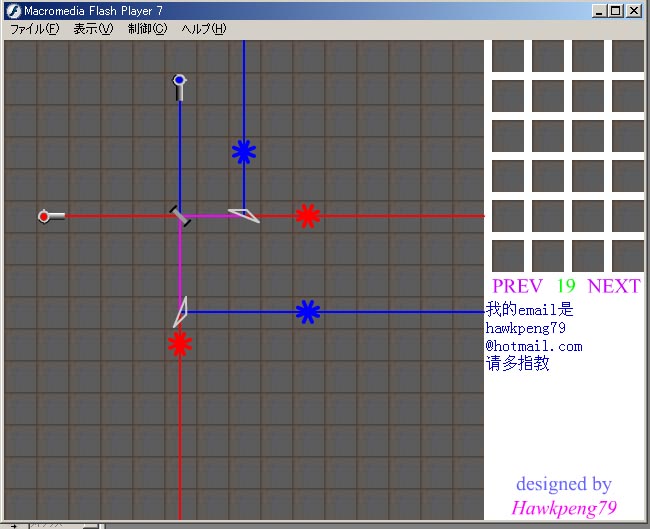
Task: Click the 我的email是 text line
Action: [529, 309]
